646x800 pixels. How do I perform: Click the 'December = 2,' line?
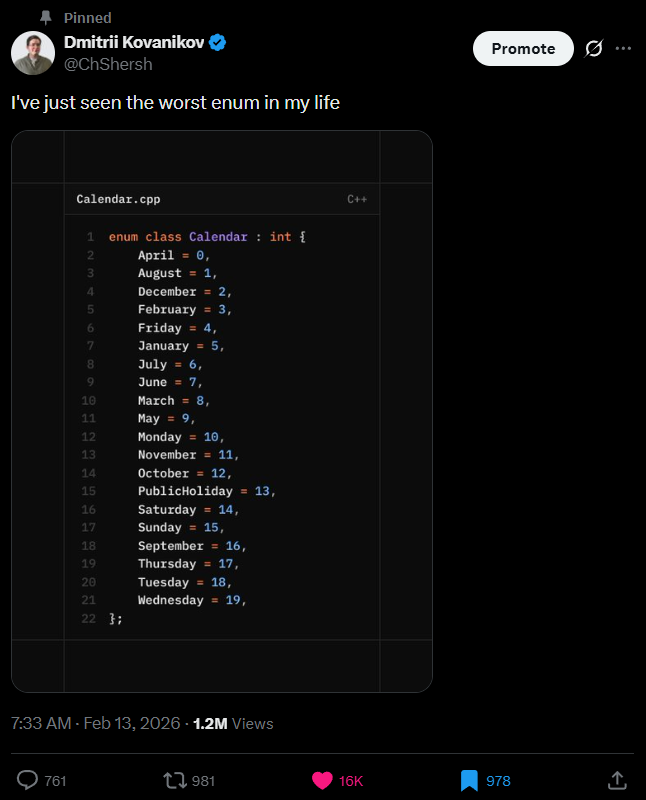pyautogui.click(x=185, y=291)
